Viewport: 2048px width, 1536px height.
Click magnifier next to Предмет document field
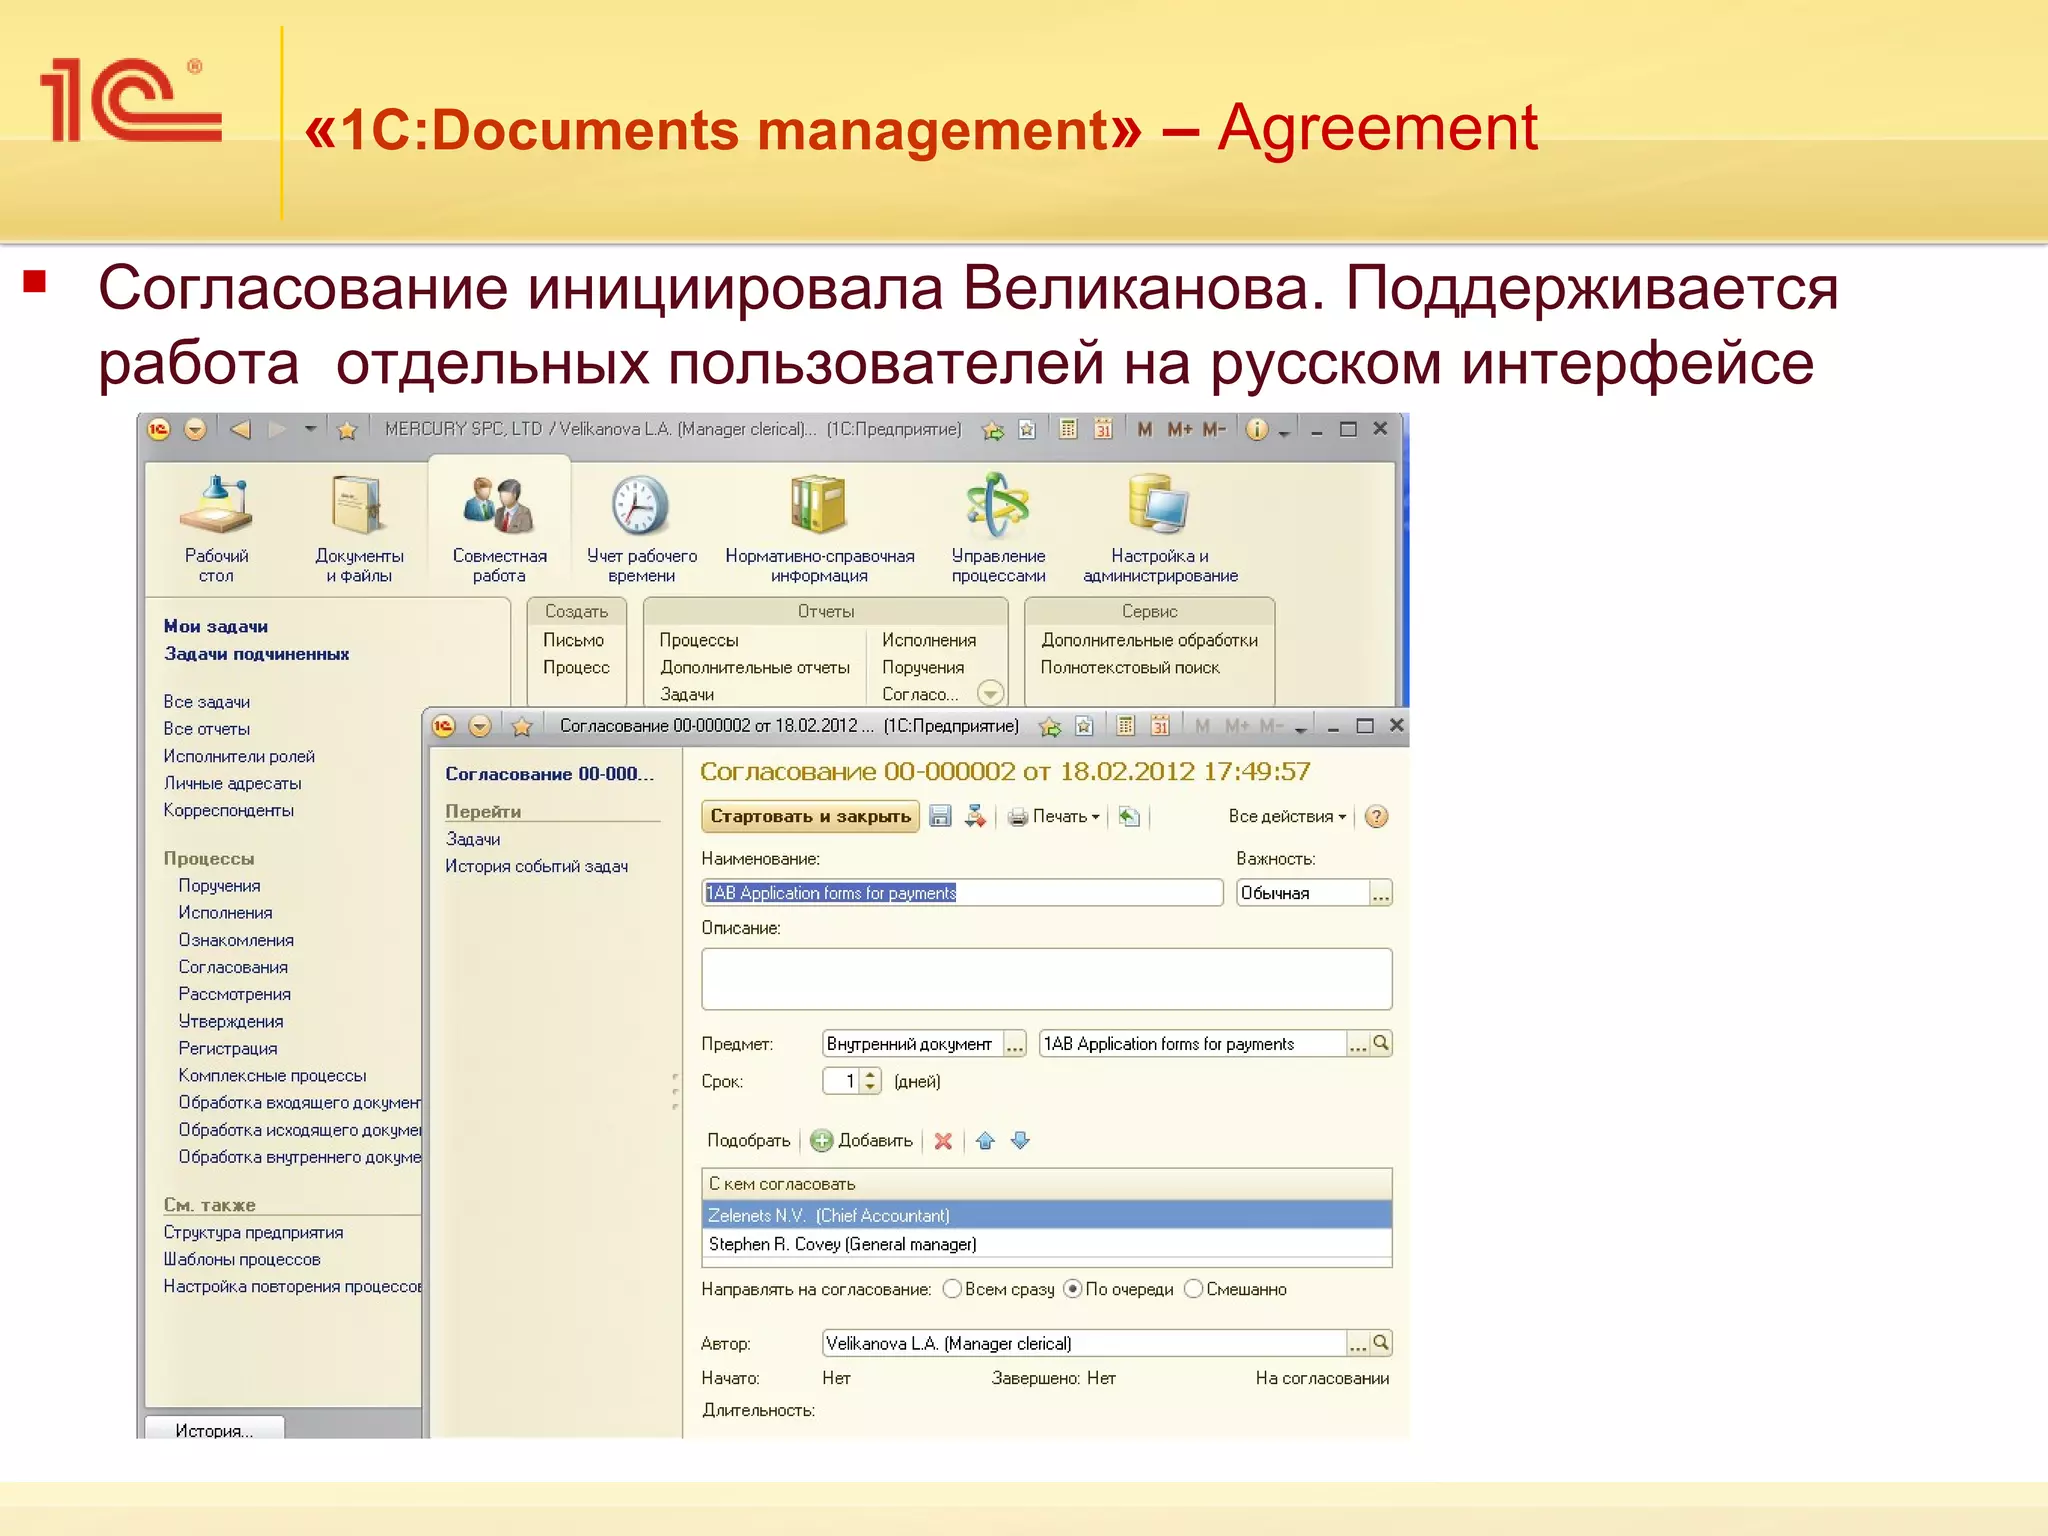point(1381,1043)
